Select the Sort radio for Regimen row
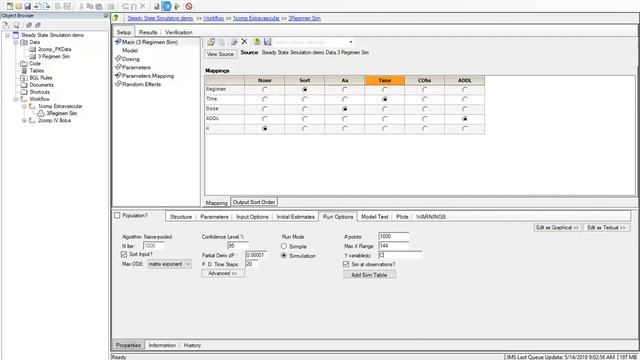This screenshot has height=360, width=640. [304, 89]
